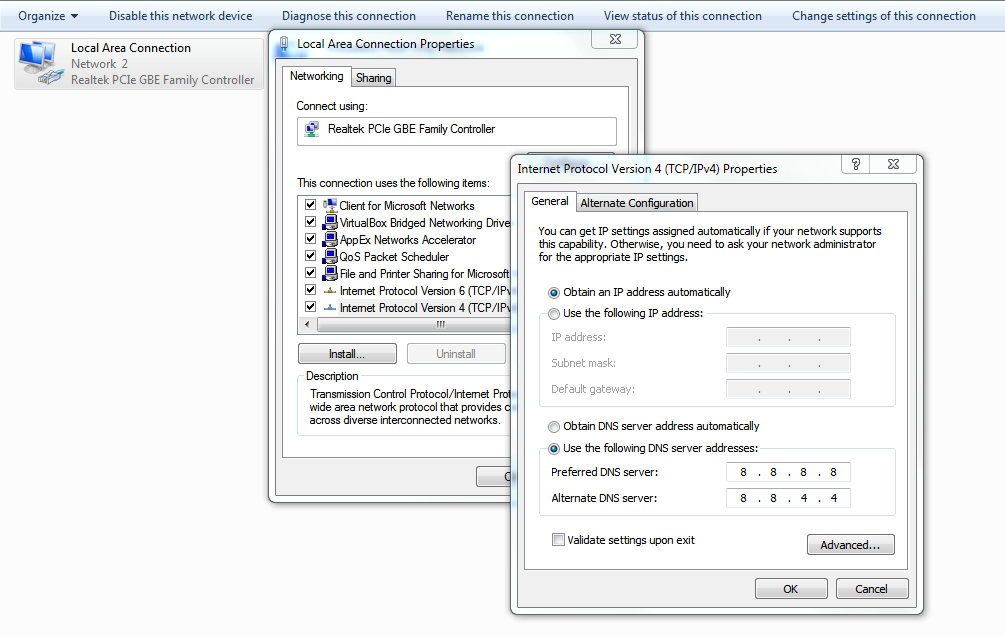Image resolution: width=1005 pixels, height=636 pixels.
Task: Click the Internet Protocol Version 6 icon
Action: tap(330, 291)
